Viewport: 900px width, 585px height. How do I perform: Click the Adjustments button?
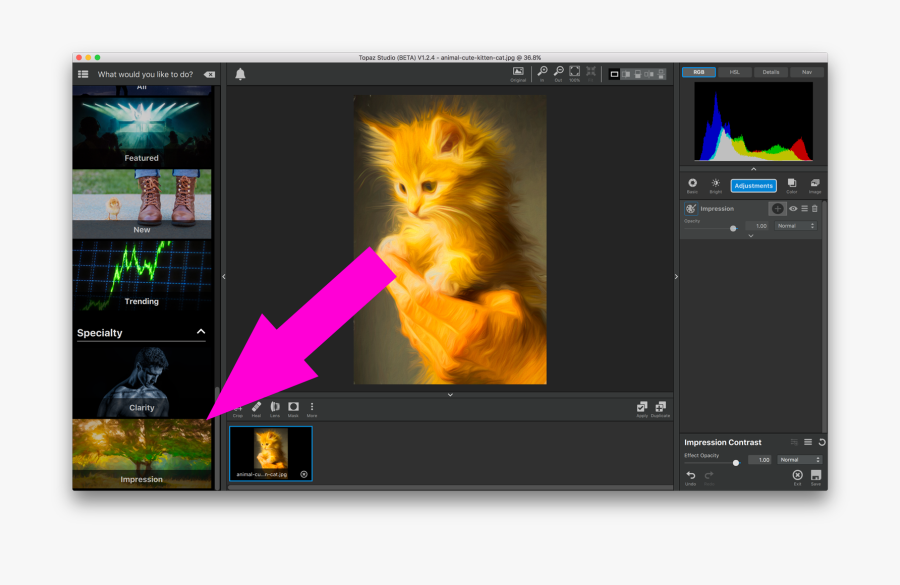[x=754, y=185]
